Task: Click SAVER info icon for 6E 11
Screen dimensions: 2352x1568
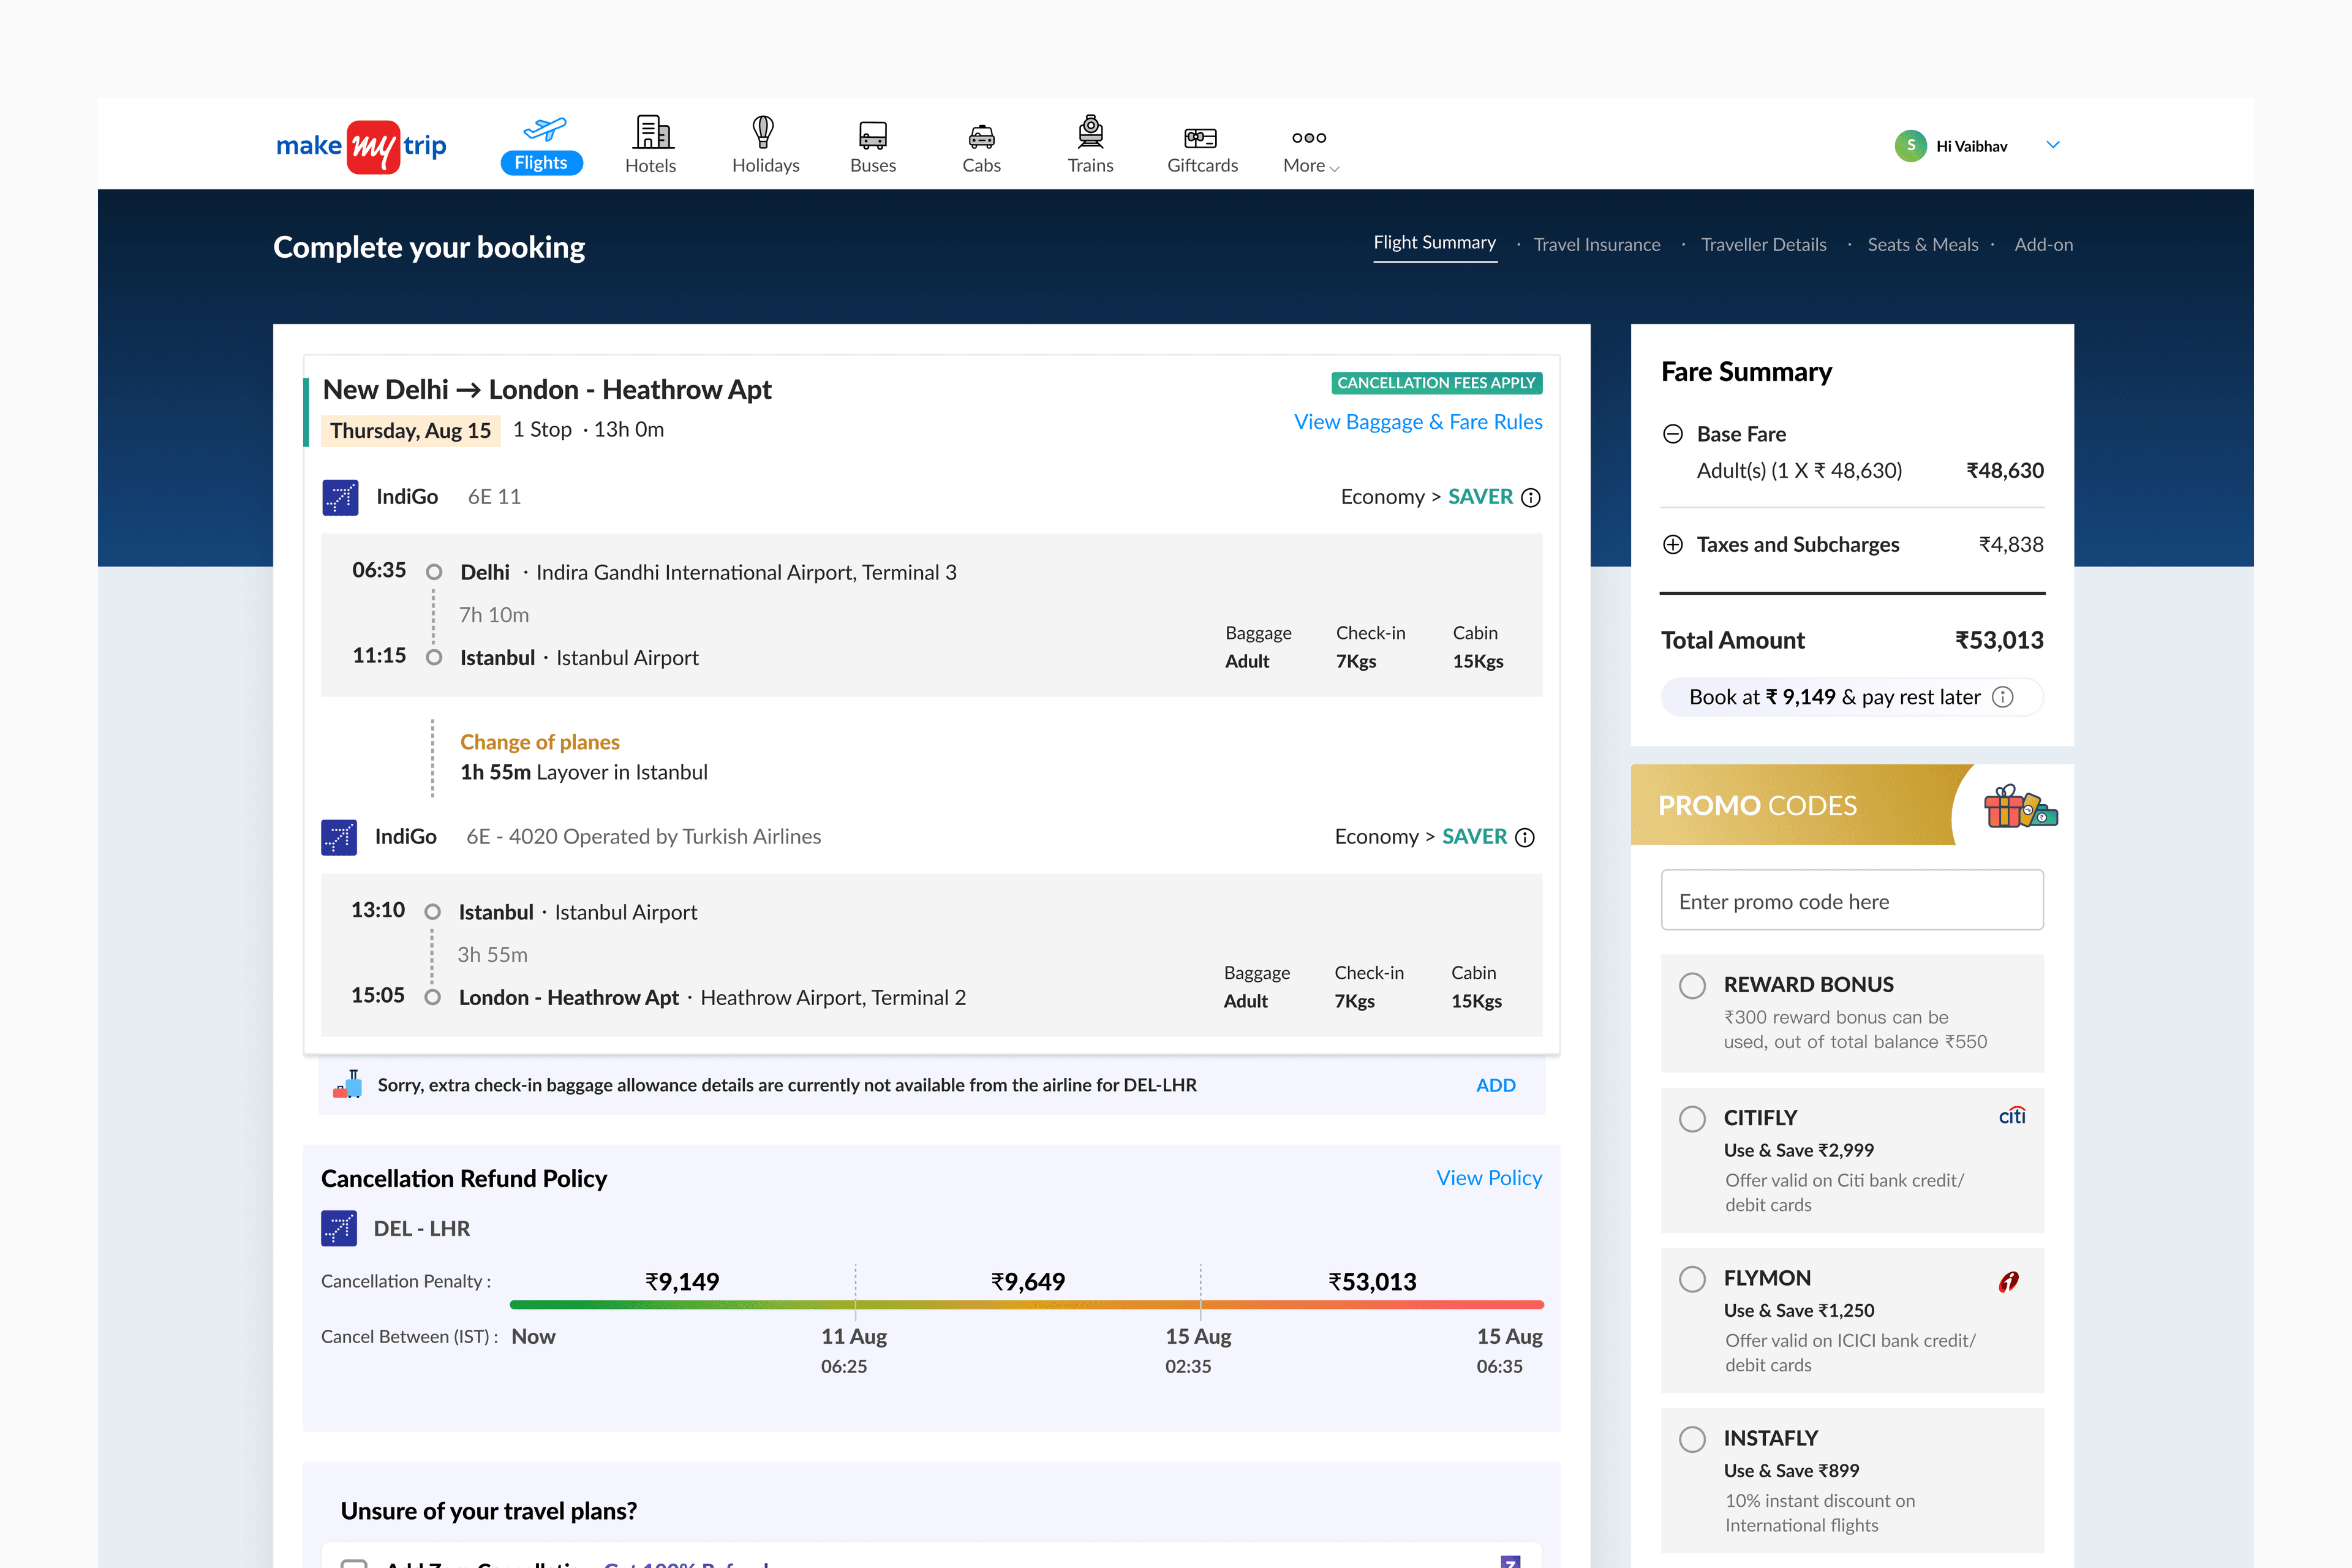Action: (x=1530, y=498)
